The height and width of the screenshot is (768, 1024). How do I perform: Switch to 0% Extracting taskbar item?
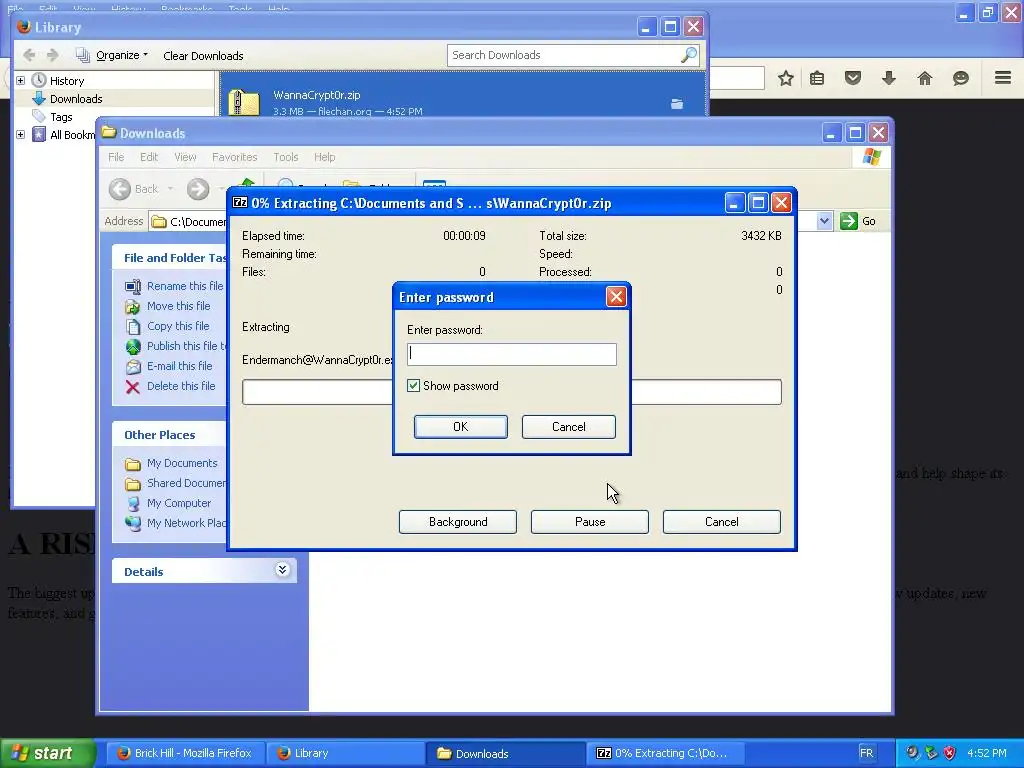(x=666, y=753)
